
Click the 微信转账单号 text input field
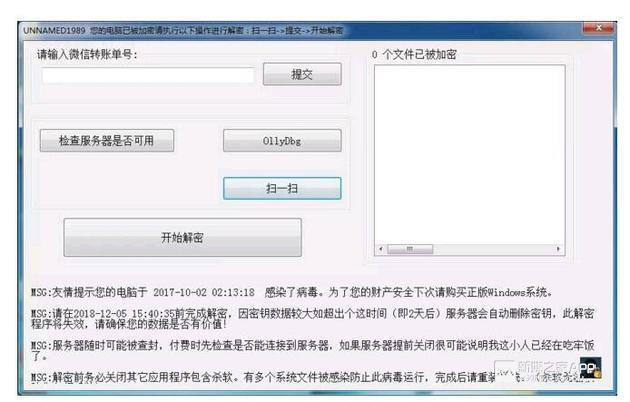click(148, 75)
